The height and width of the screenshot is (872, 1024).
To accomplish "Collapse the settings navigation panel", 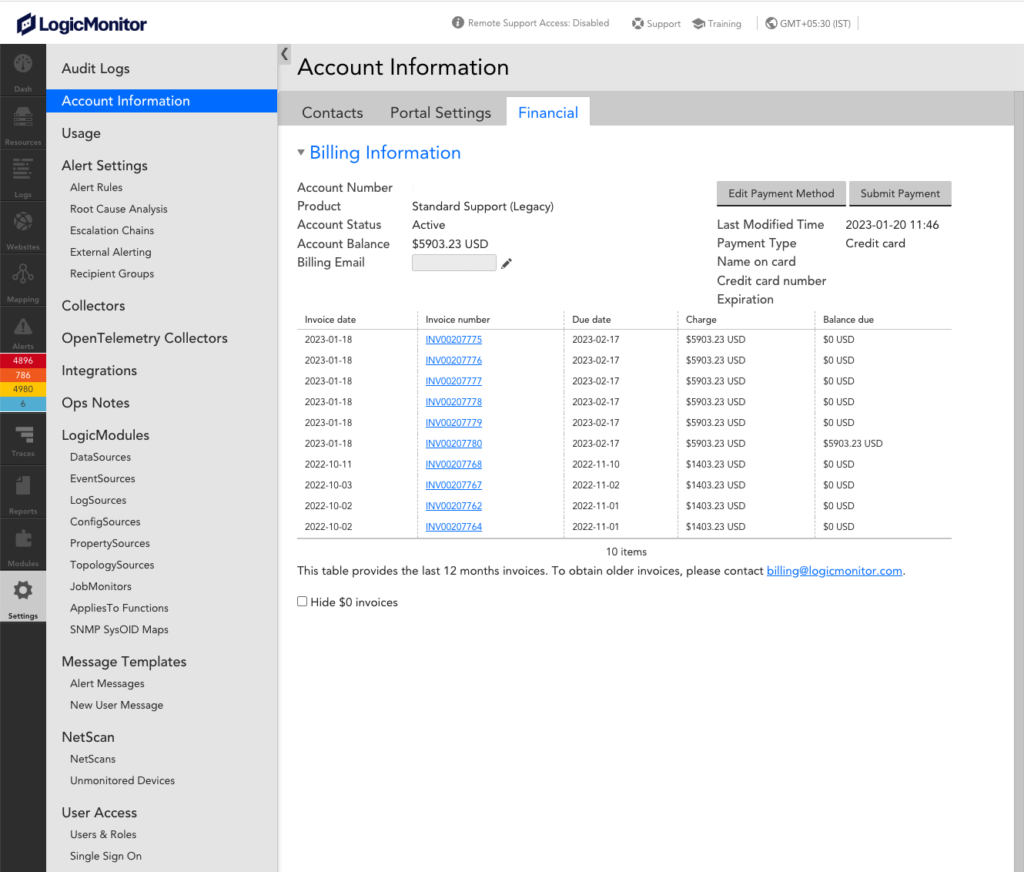I will click(x=285, y=54).
